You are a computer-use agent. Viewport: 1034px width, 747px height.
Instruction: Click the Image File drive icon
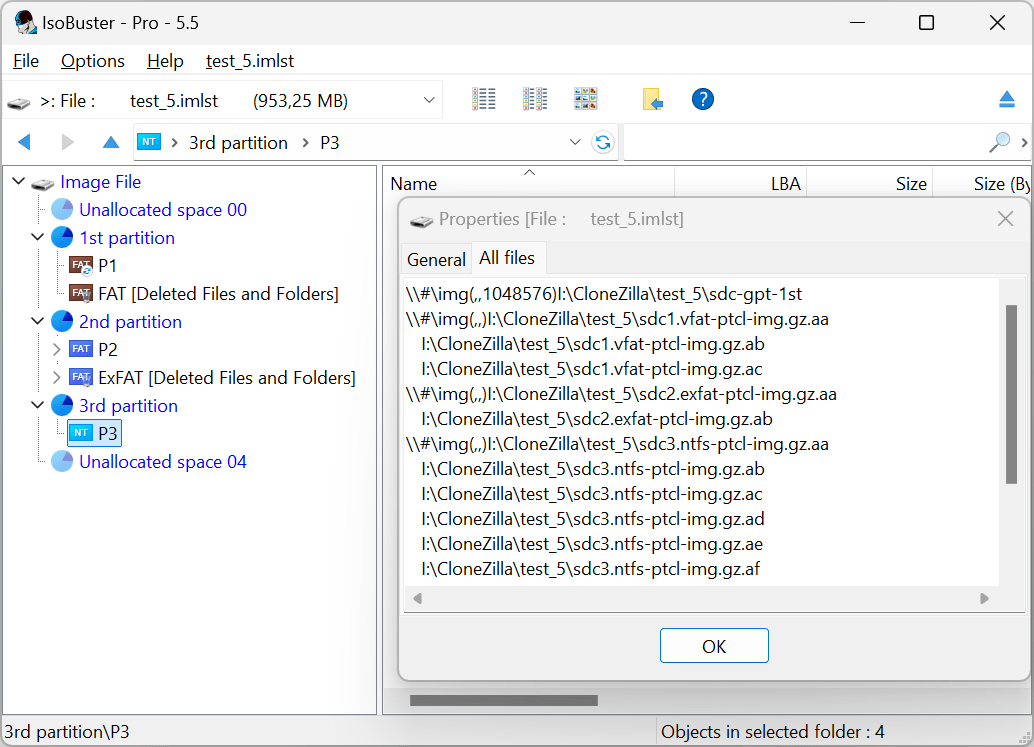43,183
